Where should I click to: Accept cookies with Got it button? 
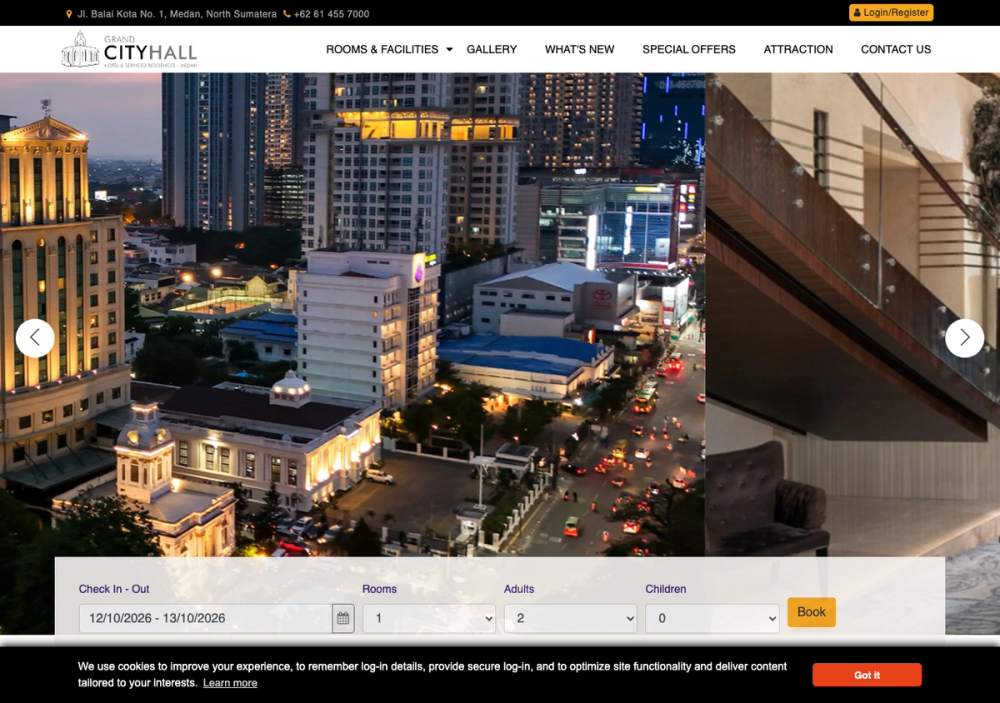pyautogui.click(x=867, y=675)
